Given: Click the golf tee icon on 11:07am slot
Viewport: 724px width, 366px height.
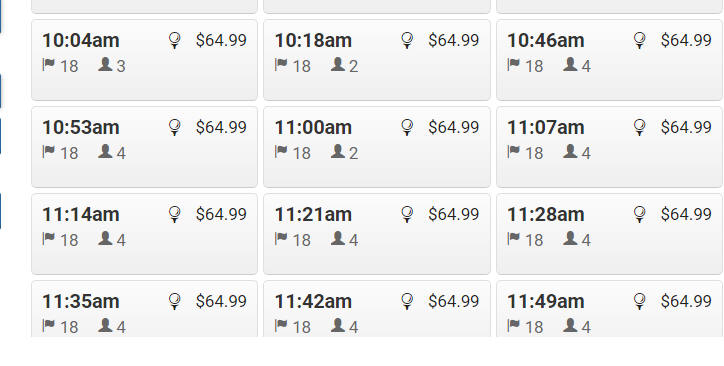Looking at the screenshot, I should [640, 127].
